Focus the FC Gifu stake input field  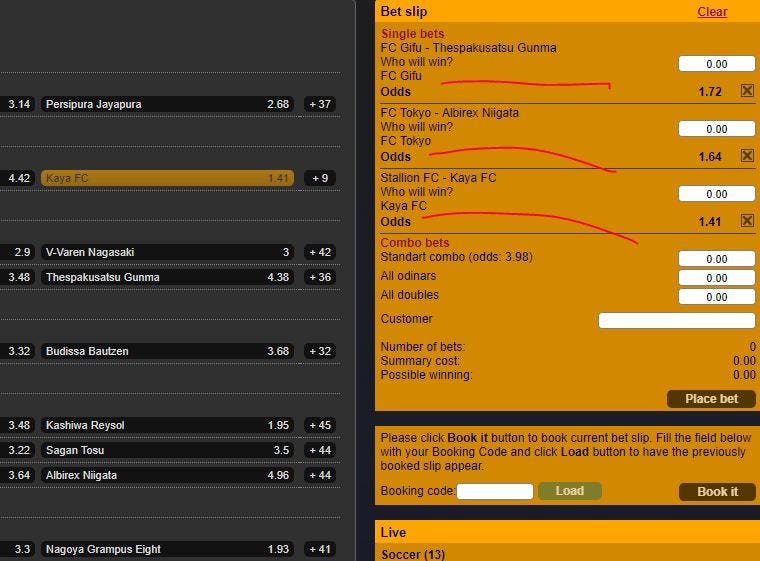tap(716, 64)
